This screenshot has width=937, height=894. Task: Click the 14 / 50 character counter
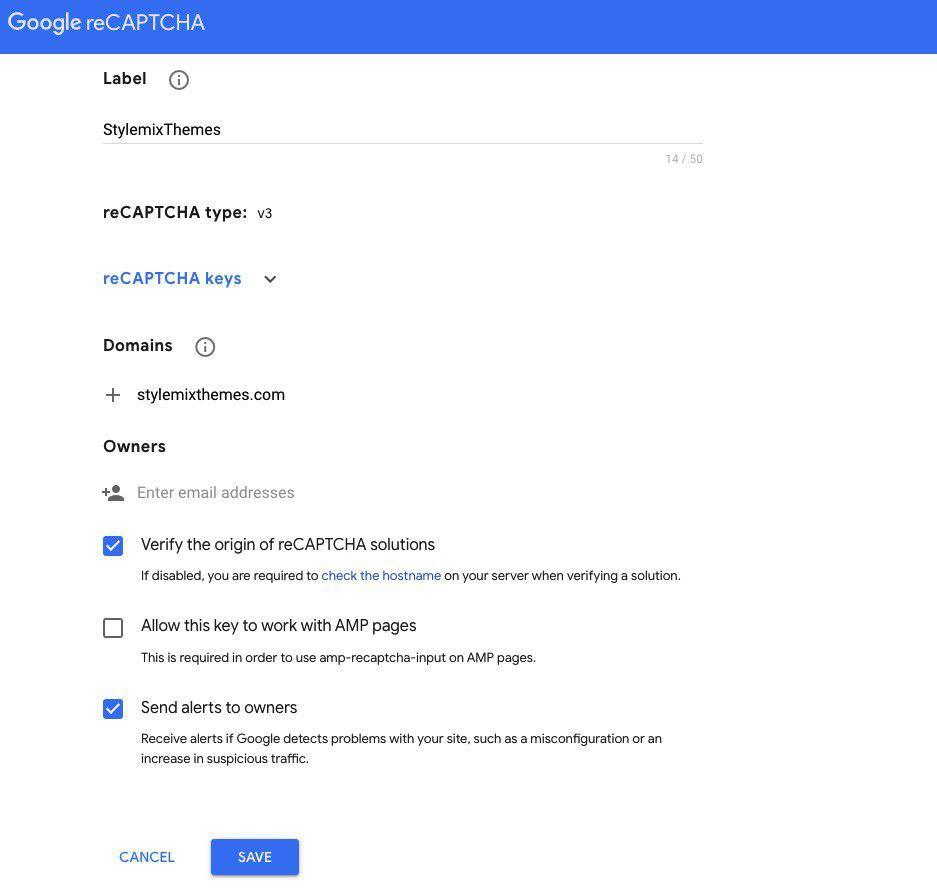684,159
